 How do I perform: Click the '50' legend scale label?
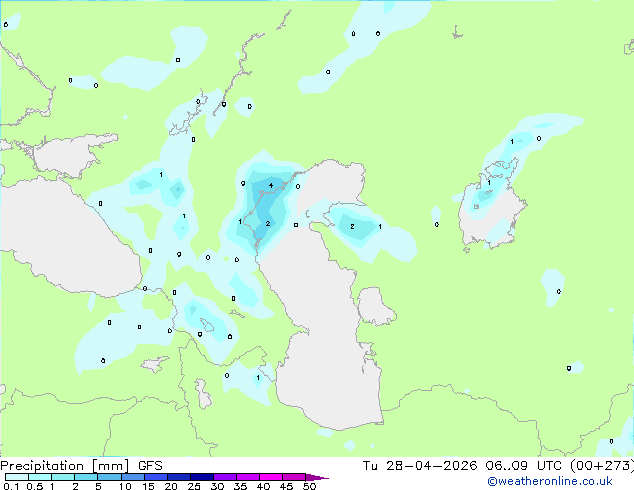click(309, 486)
